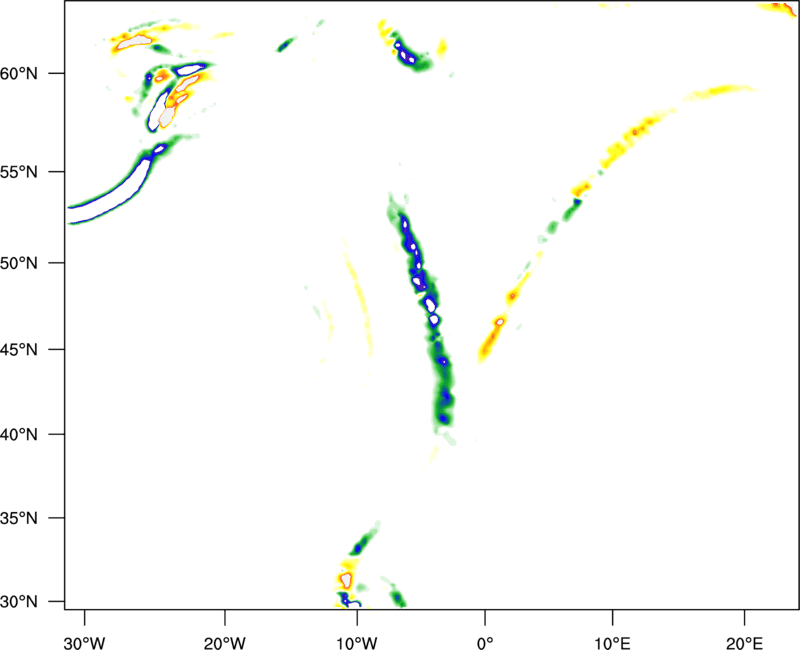Click the 40°N latitude label

click(x=19, y=434)
